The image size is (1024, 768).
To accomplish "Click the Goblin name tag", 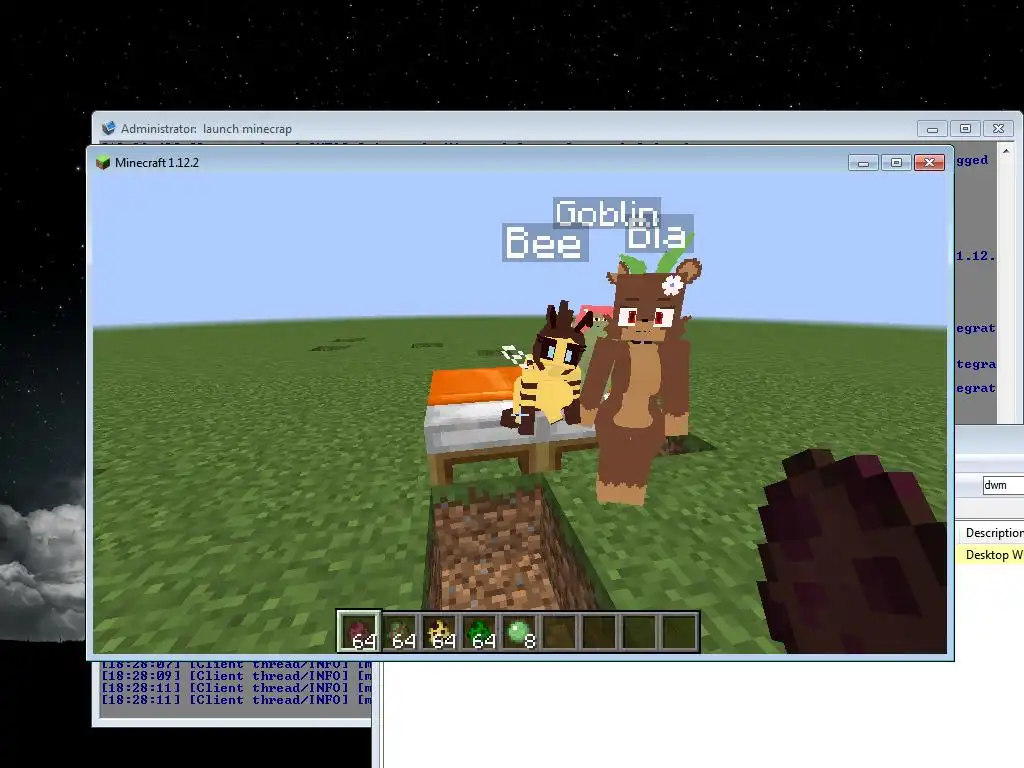I will coord(607,212).
